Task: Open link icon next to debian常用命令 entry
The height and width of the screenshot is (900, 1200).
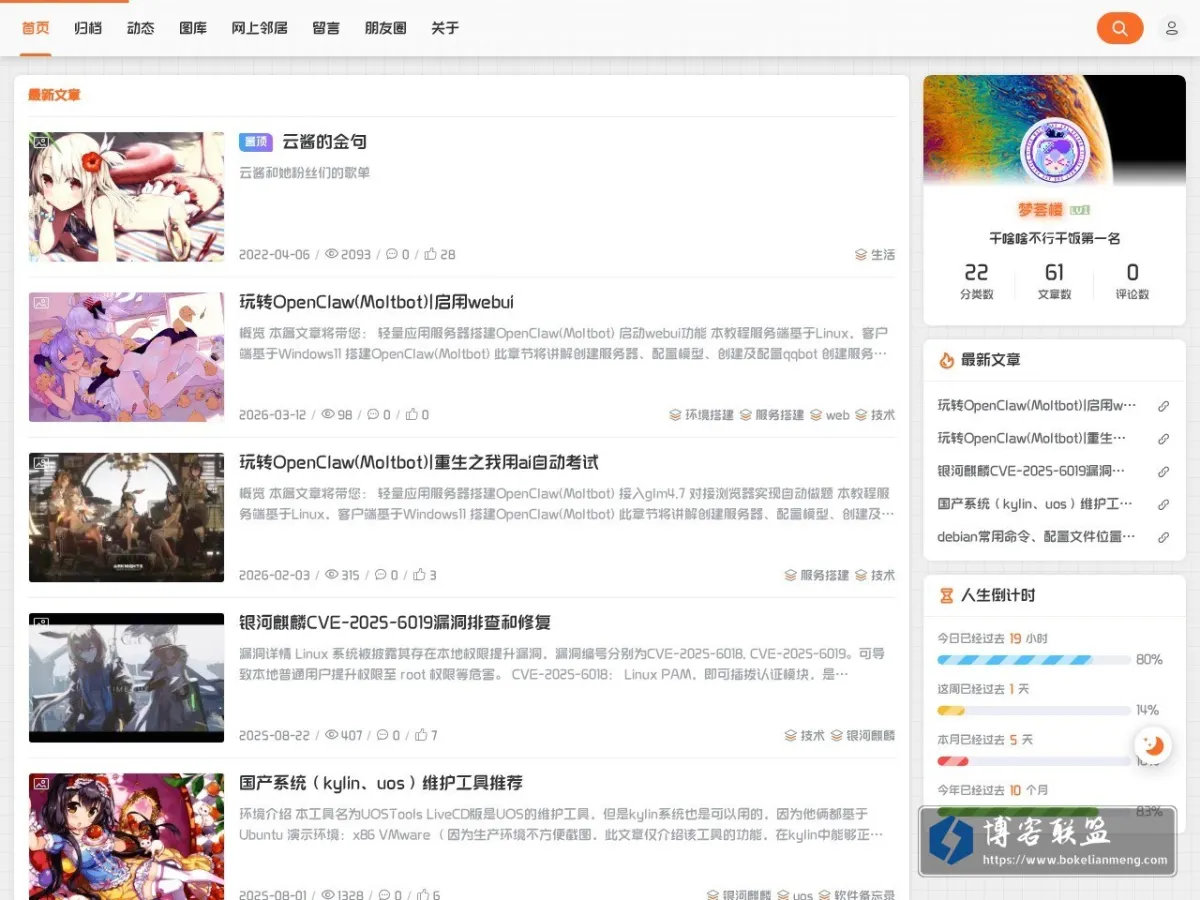Action: point(1163,537)
